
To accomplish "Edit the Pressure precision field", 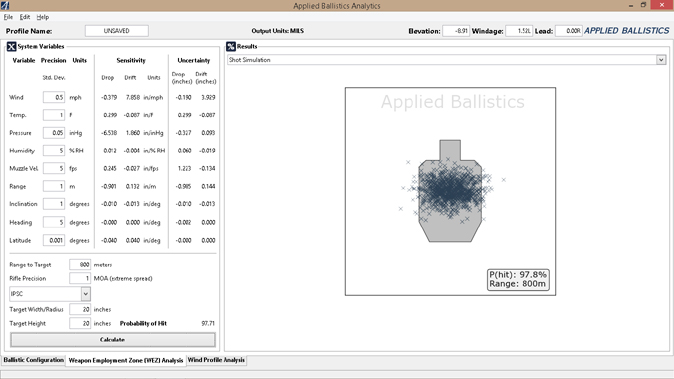I will pos(54,133).
